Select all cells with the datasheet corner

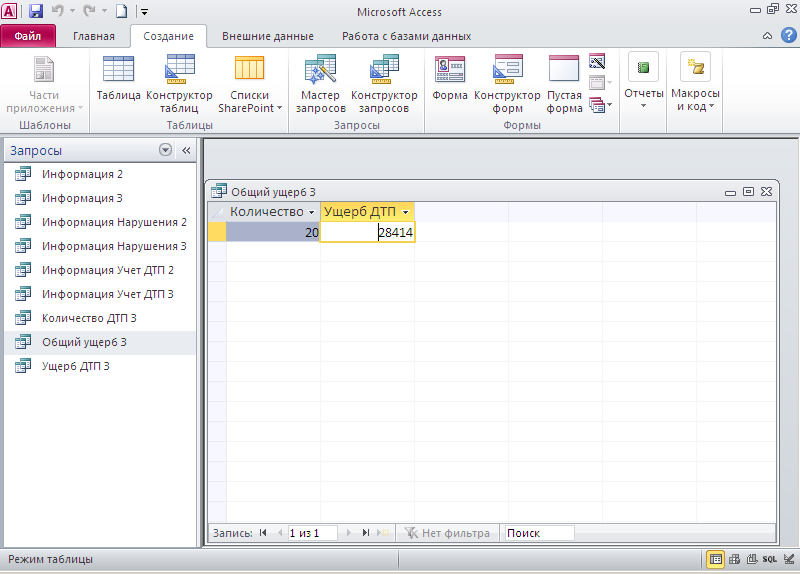[x=217, y=212]
